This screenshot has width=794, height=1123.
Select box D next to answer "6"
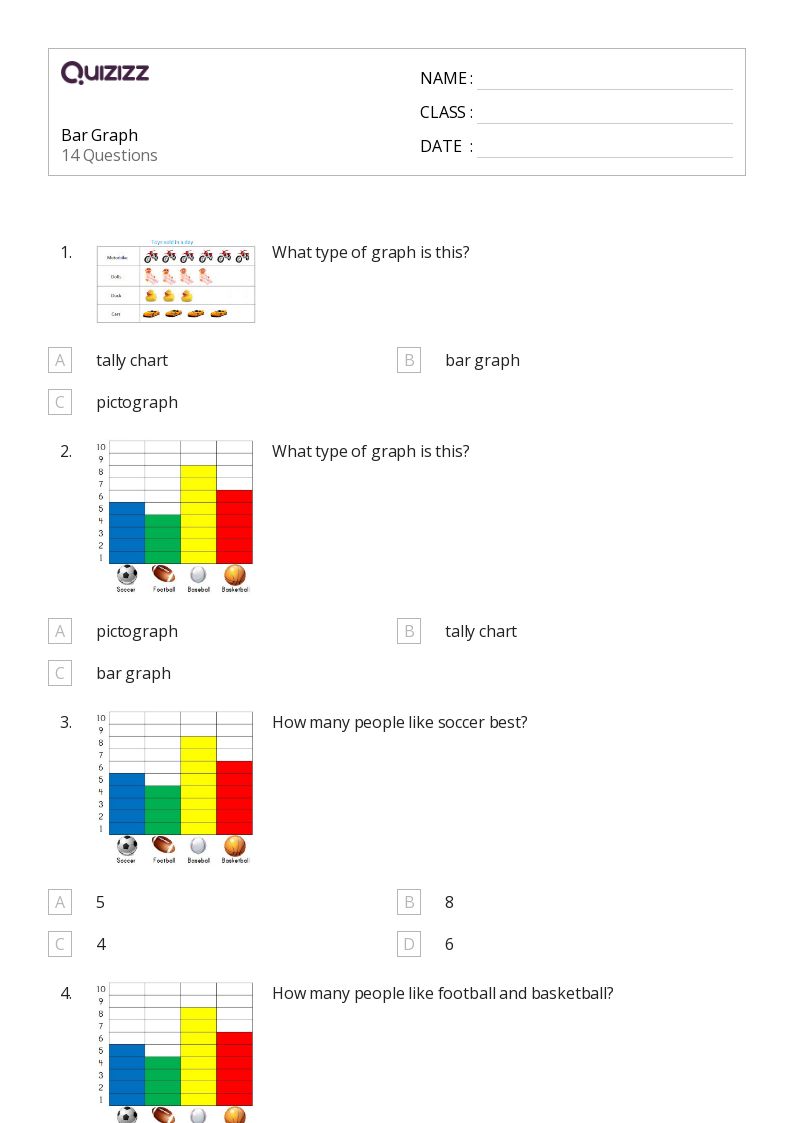(x=408, y=944)
